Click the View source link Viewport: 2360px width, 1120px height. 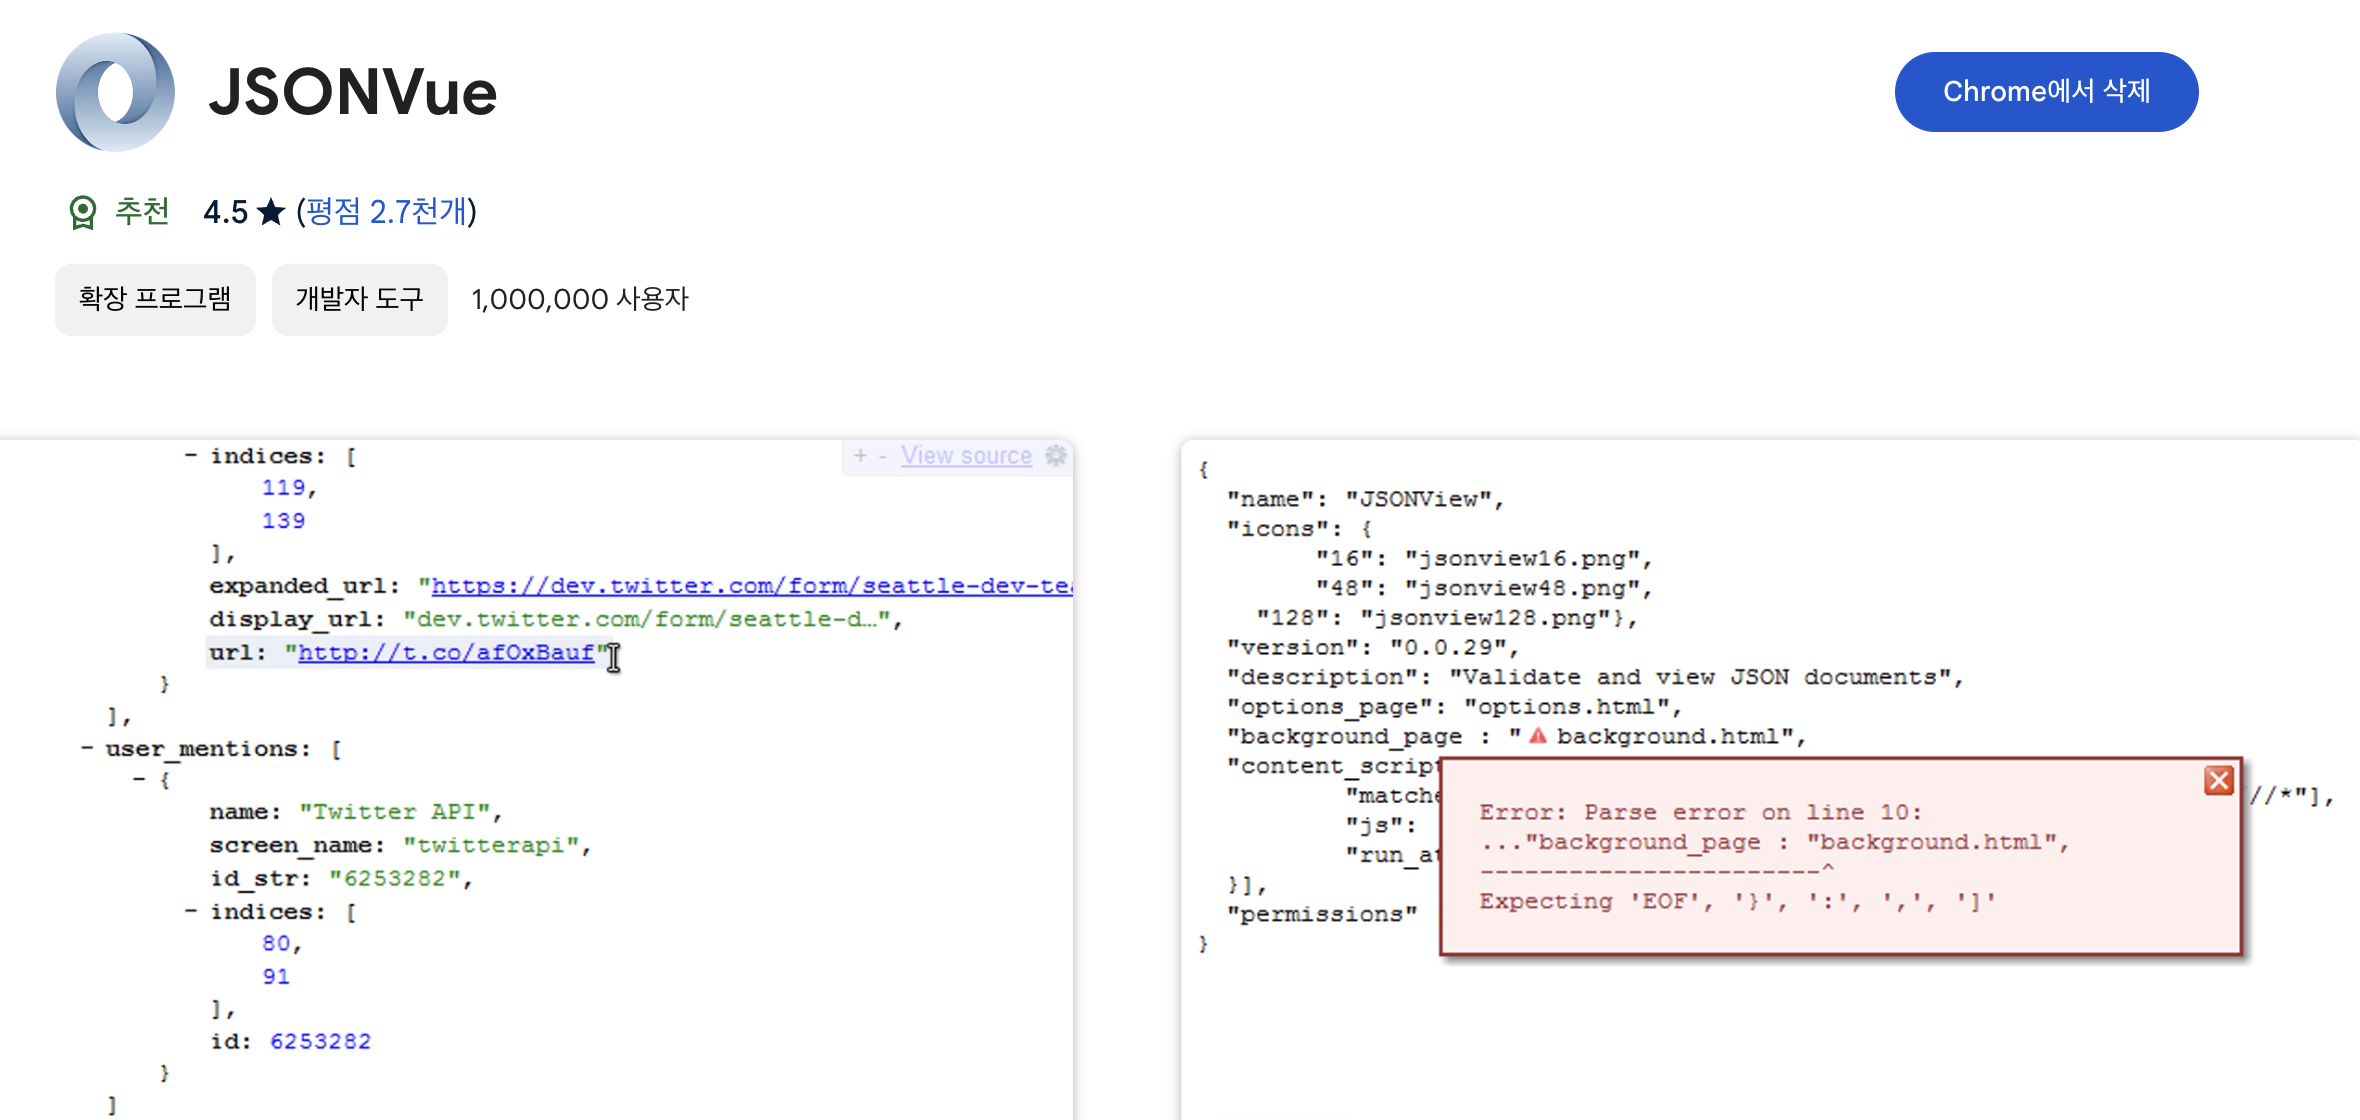(965, 456)
